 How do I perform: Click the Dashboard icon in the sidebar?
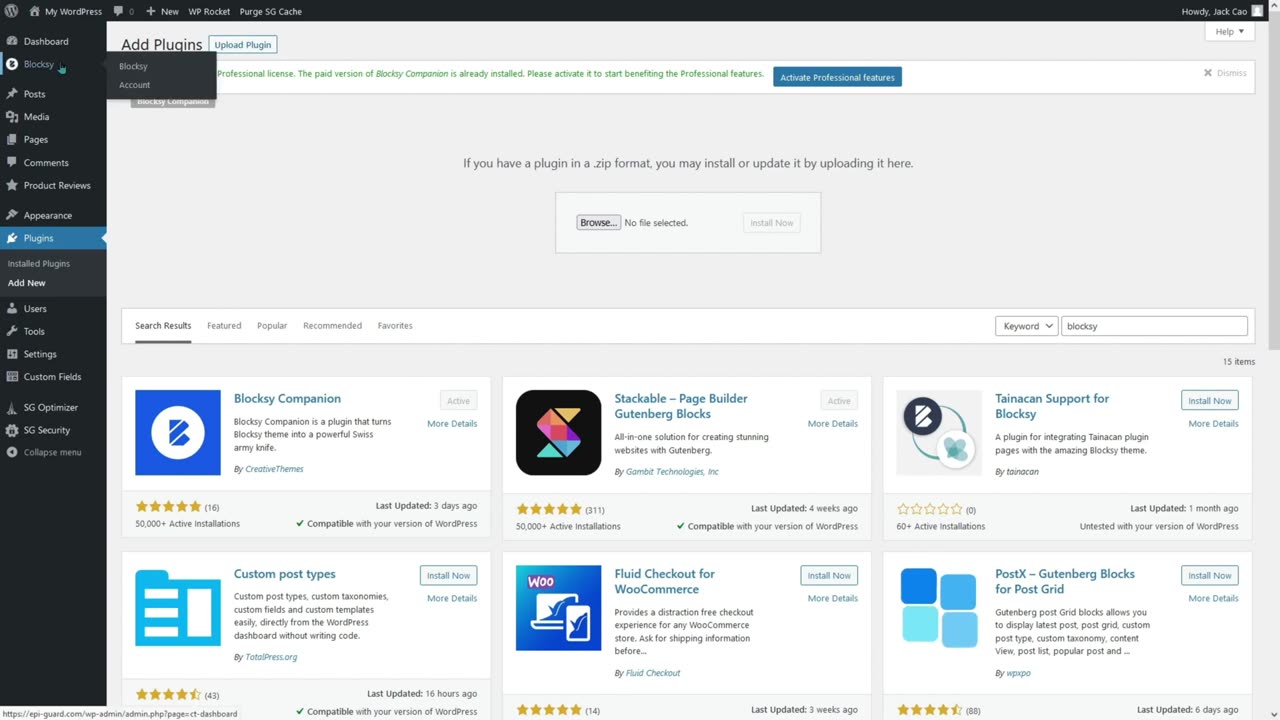(12, 41)
